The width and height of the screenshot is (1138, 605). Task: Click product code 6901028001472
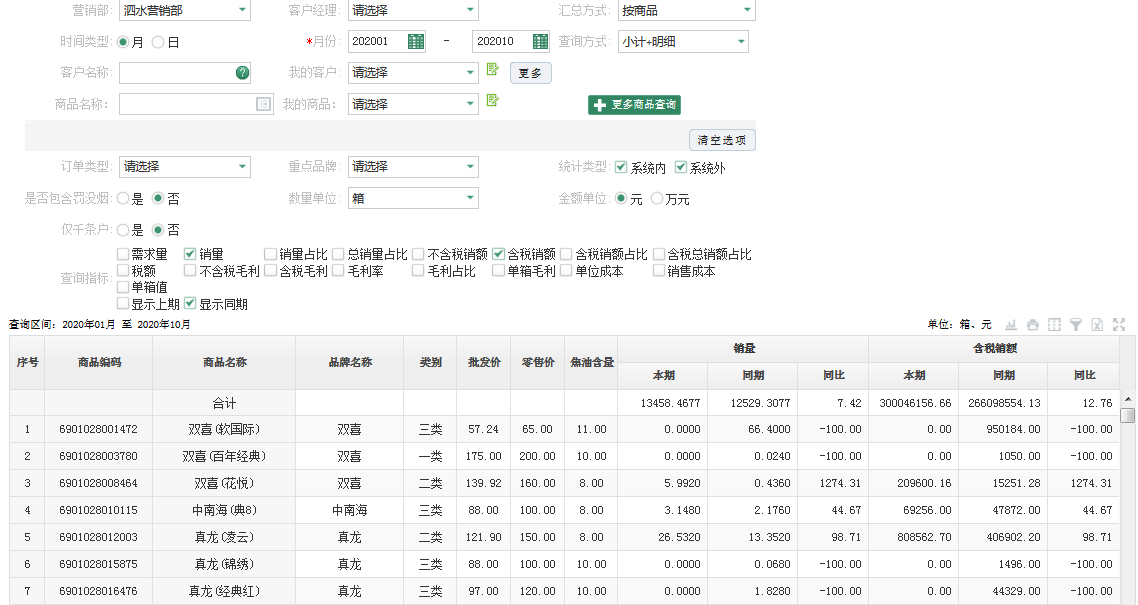[99, 429]
